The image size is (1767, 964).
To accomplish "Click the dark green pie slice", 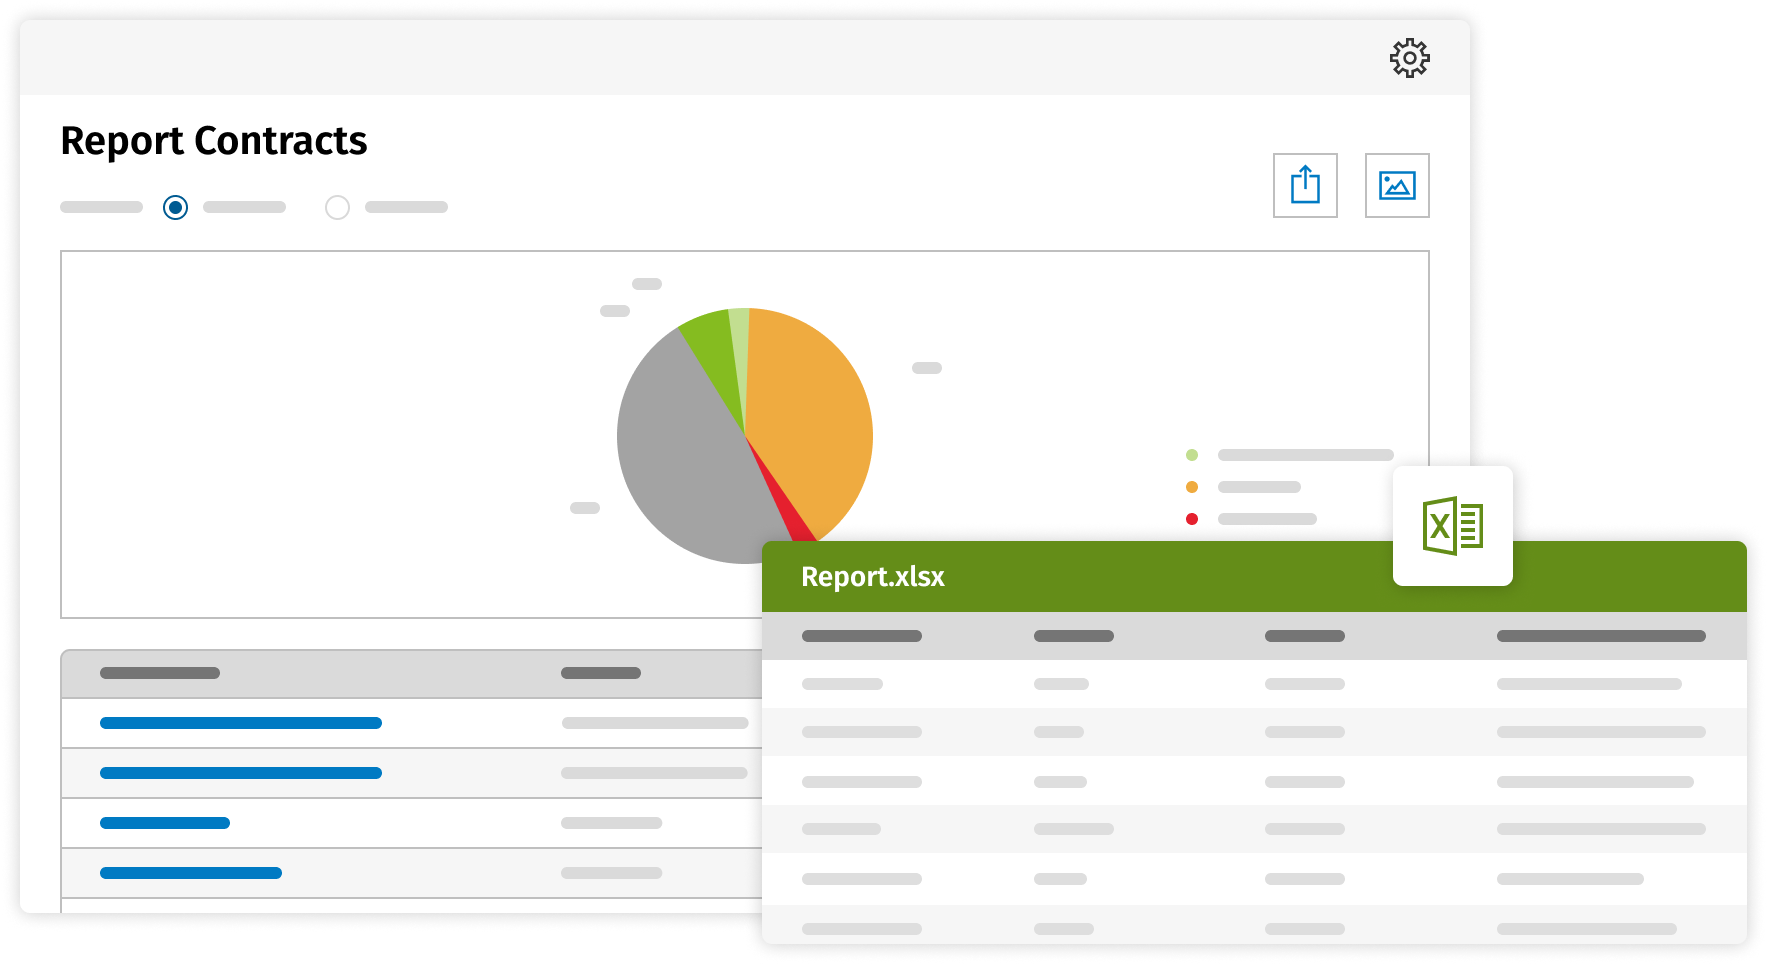I will pyautogui.click(x=712, y=350).
